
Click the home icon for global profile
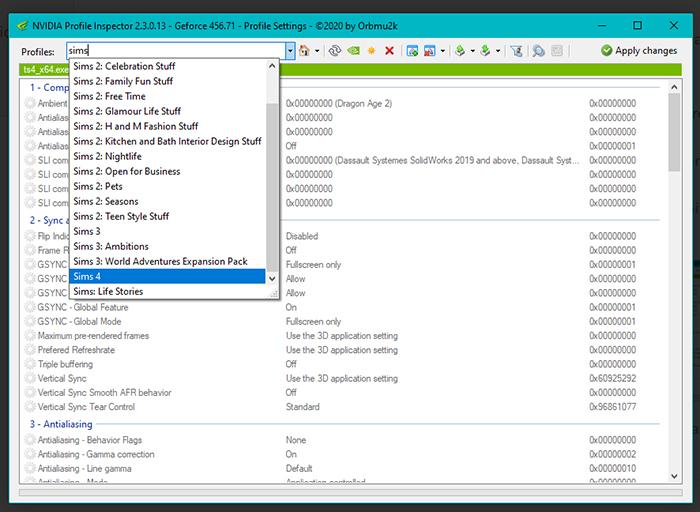point(304,50)
